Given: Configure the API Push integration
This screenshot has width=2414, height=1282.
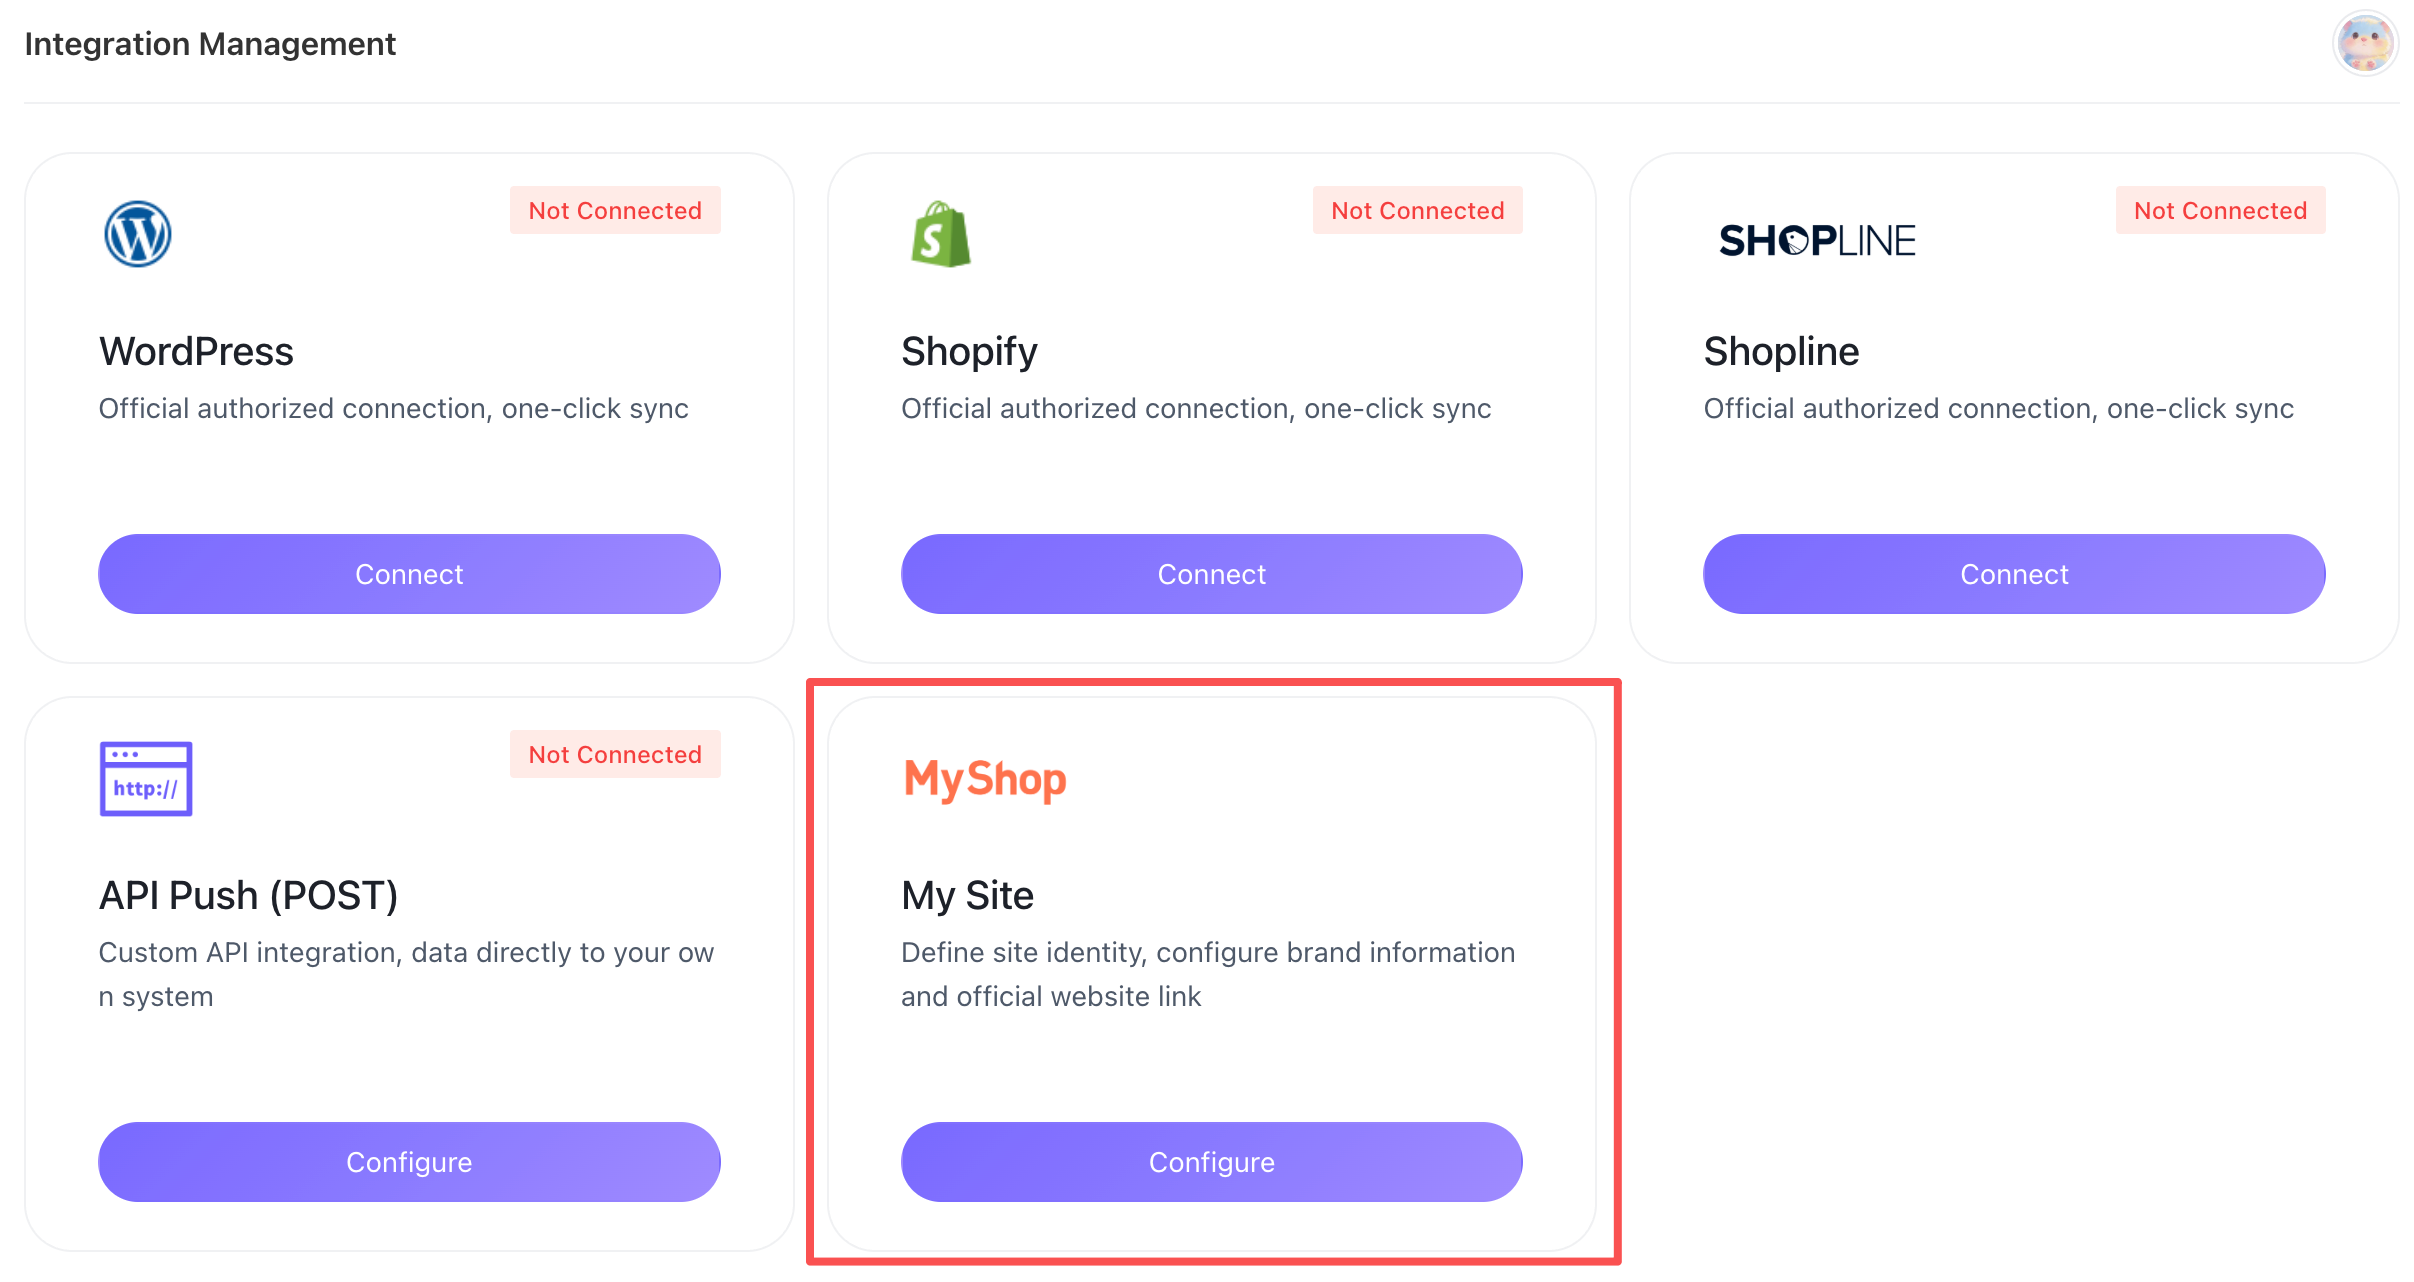Looking at the screenshot, I should coord(409,1162).
